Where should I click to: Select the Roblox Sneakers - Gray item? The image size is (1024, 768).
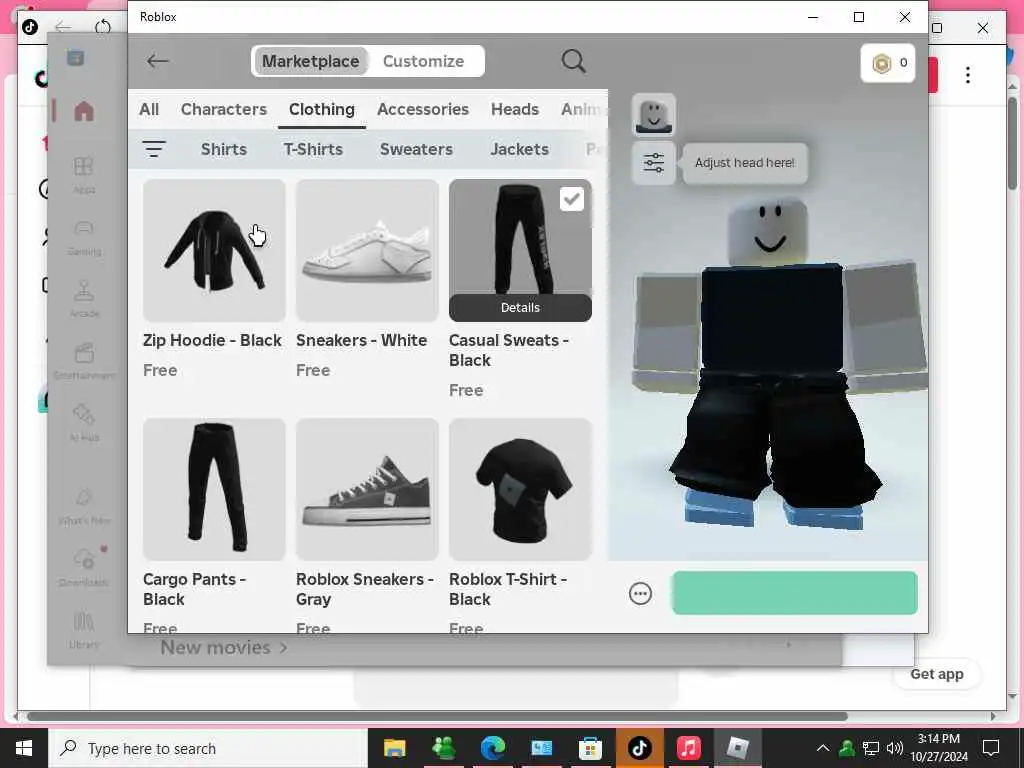point(367,490)
